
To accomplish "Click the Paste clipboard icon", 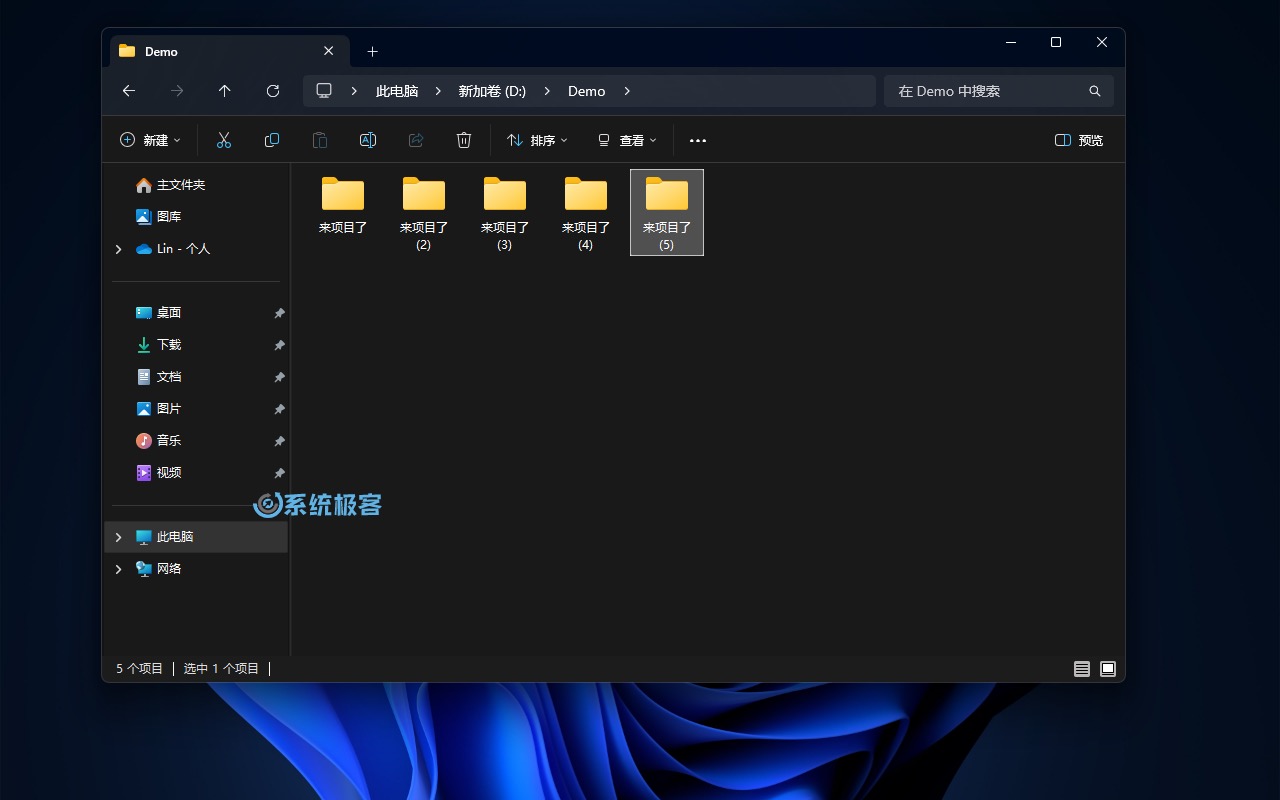I will [x=320, y=140].
